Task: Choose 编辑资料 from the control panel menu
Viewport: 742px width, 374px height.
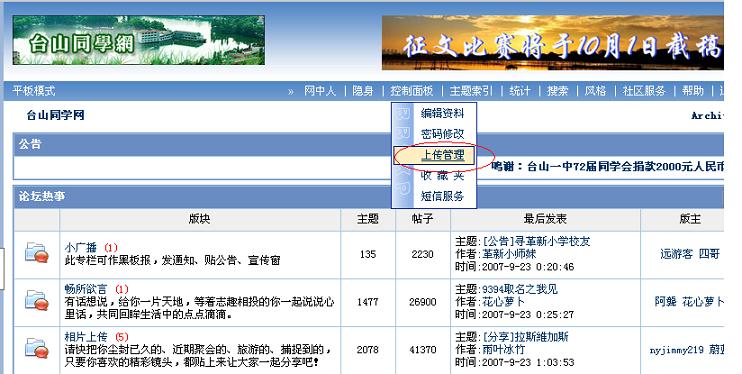Action: pyautogui.click(x=442, y=113)
